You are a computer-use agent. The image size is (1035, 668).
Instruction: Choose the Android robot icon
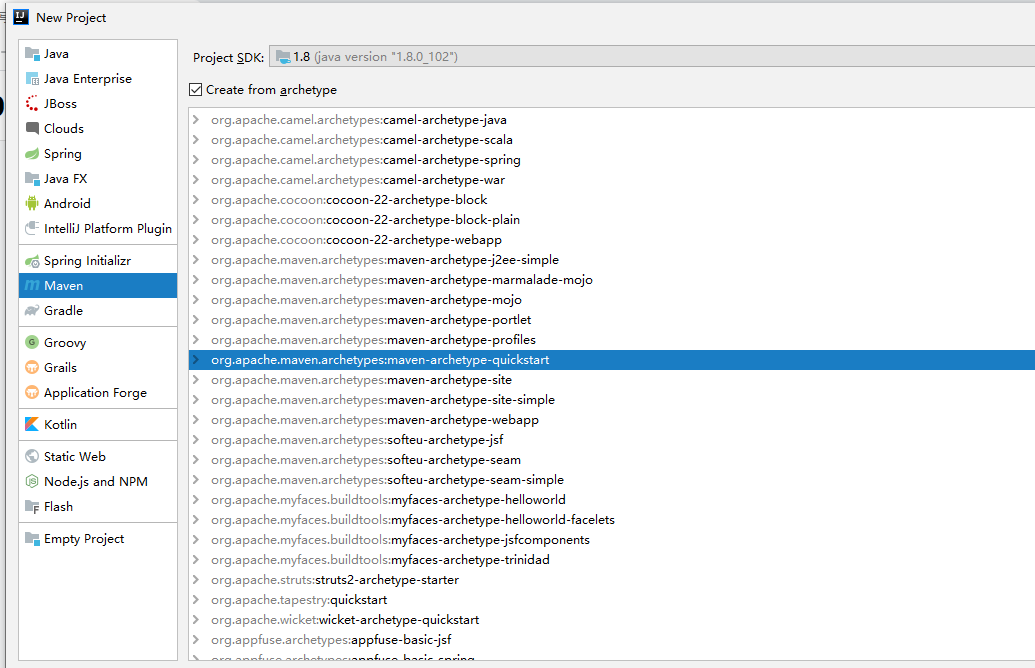click(32, 203)
